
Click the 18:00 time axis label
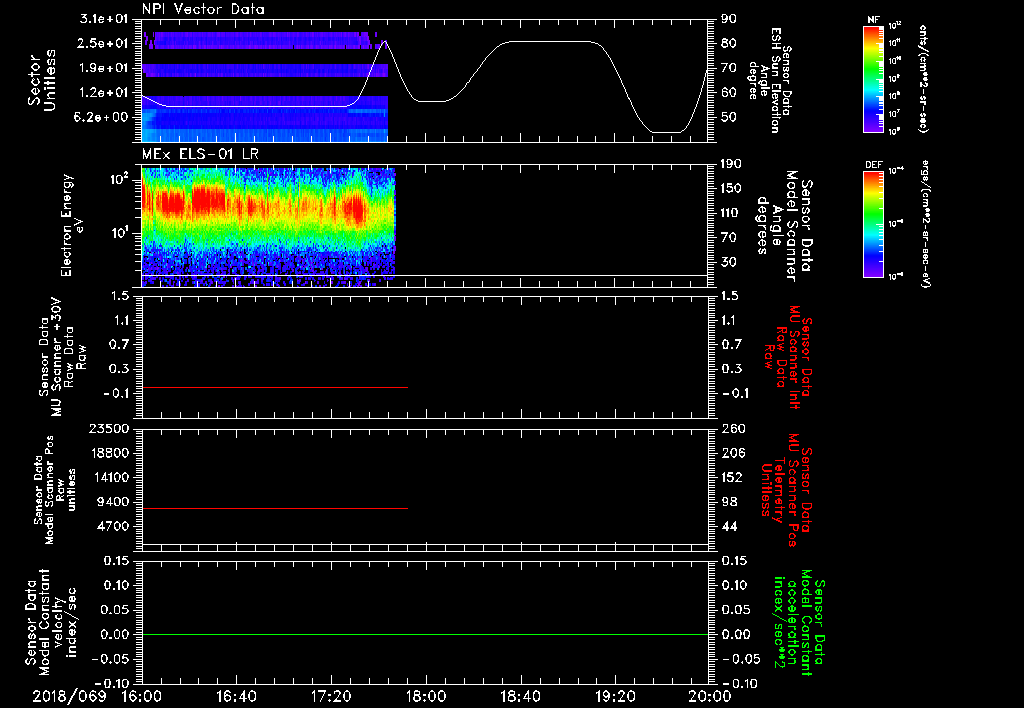pyautogui.click(x=426, y=696)
